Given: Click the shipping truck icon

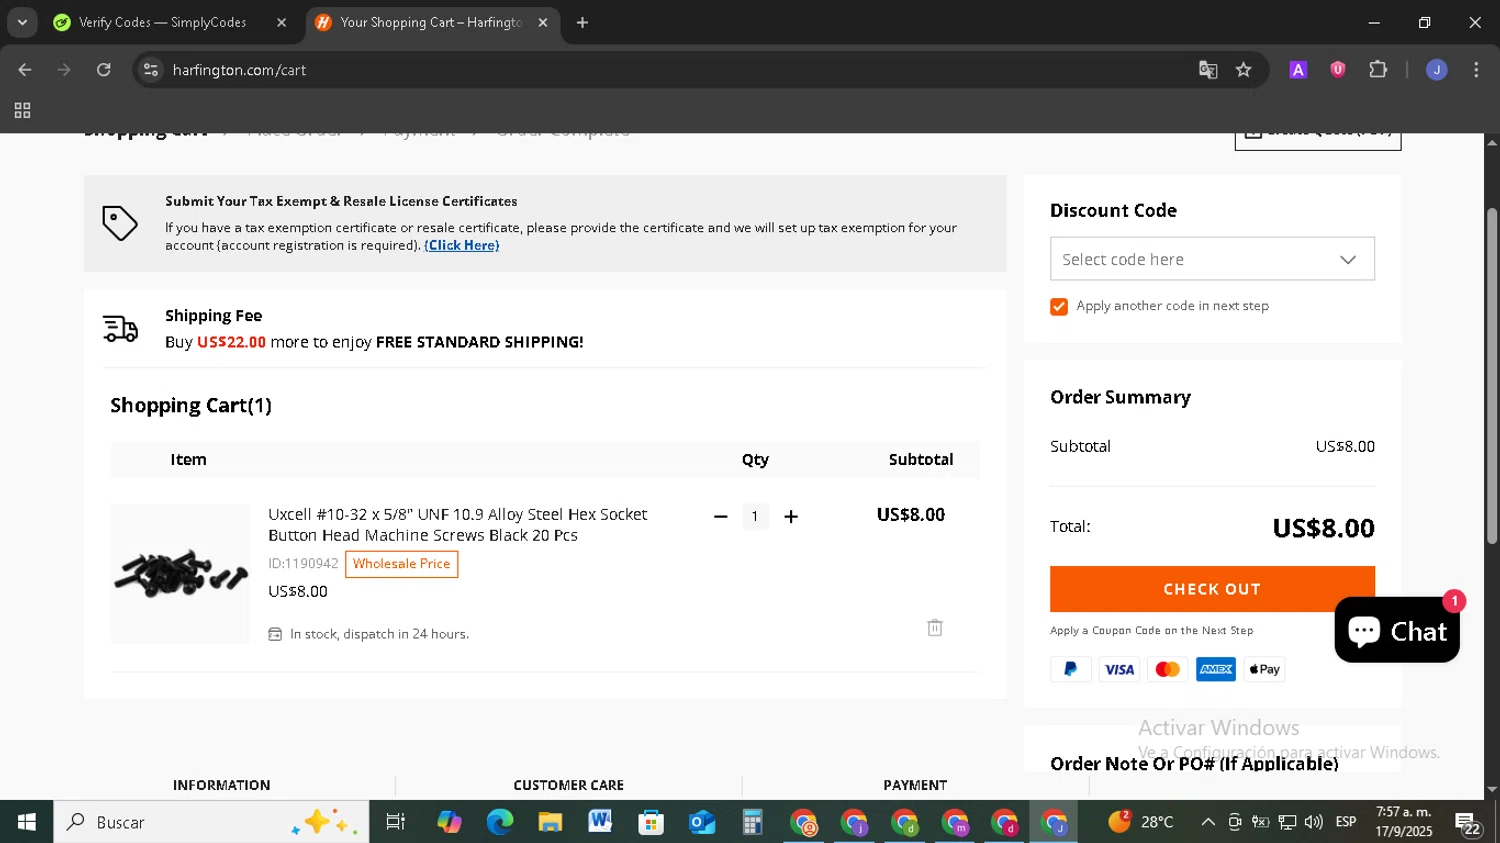Looking at the screenshot, I should [x=120, y=329].
